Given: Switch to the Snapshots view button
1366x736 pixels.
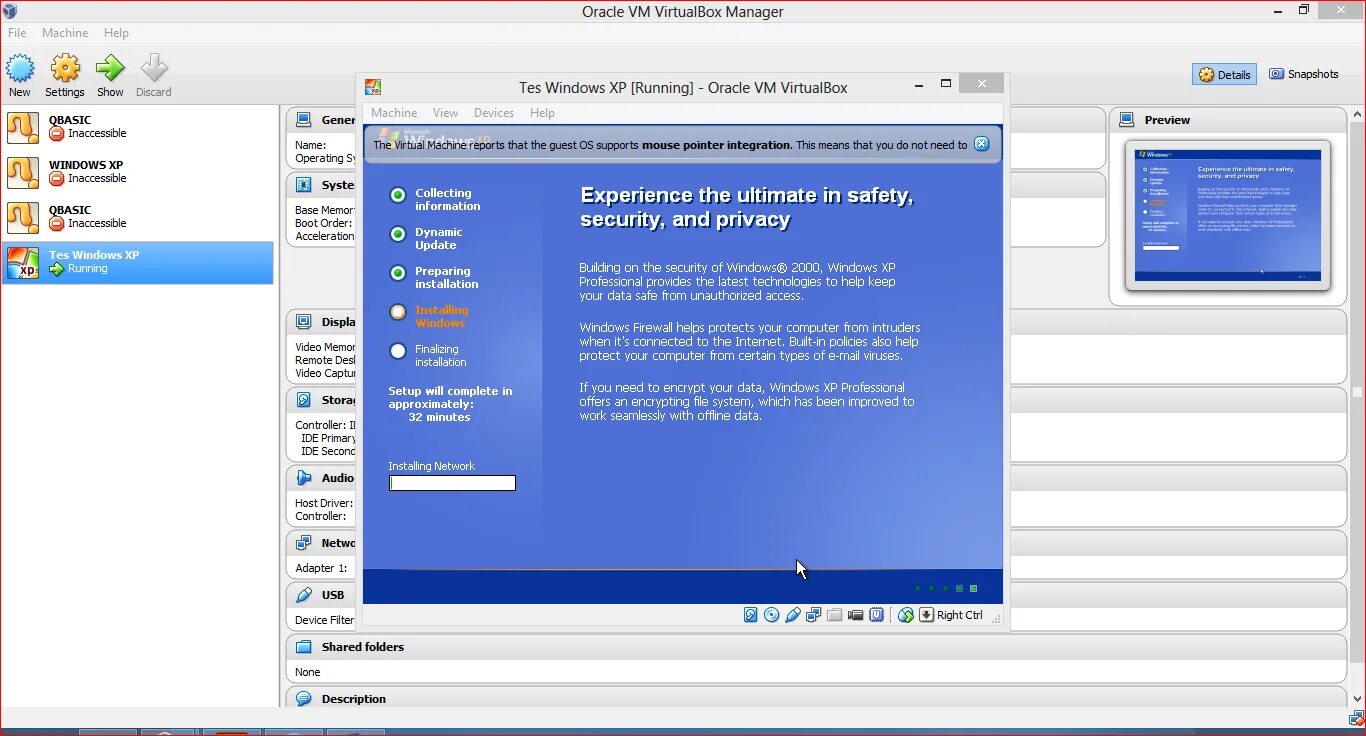Looking at the screenshot, I should coord(1303,74).
